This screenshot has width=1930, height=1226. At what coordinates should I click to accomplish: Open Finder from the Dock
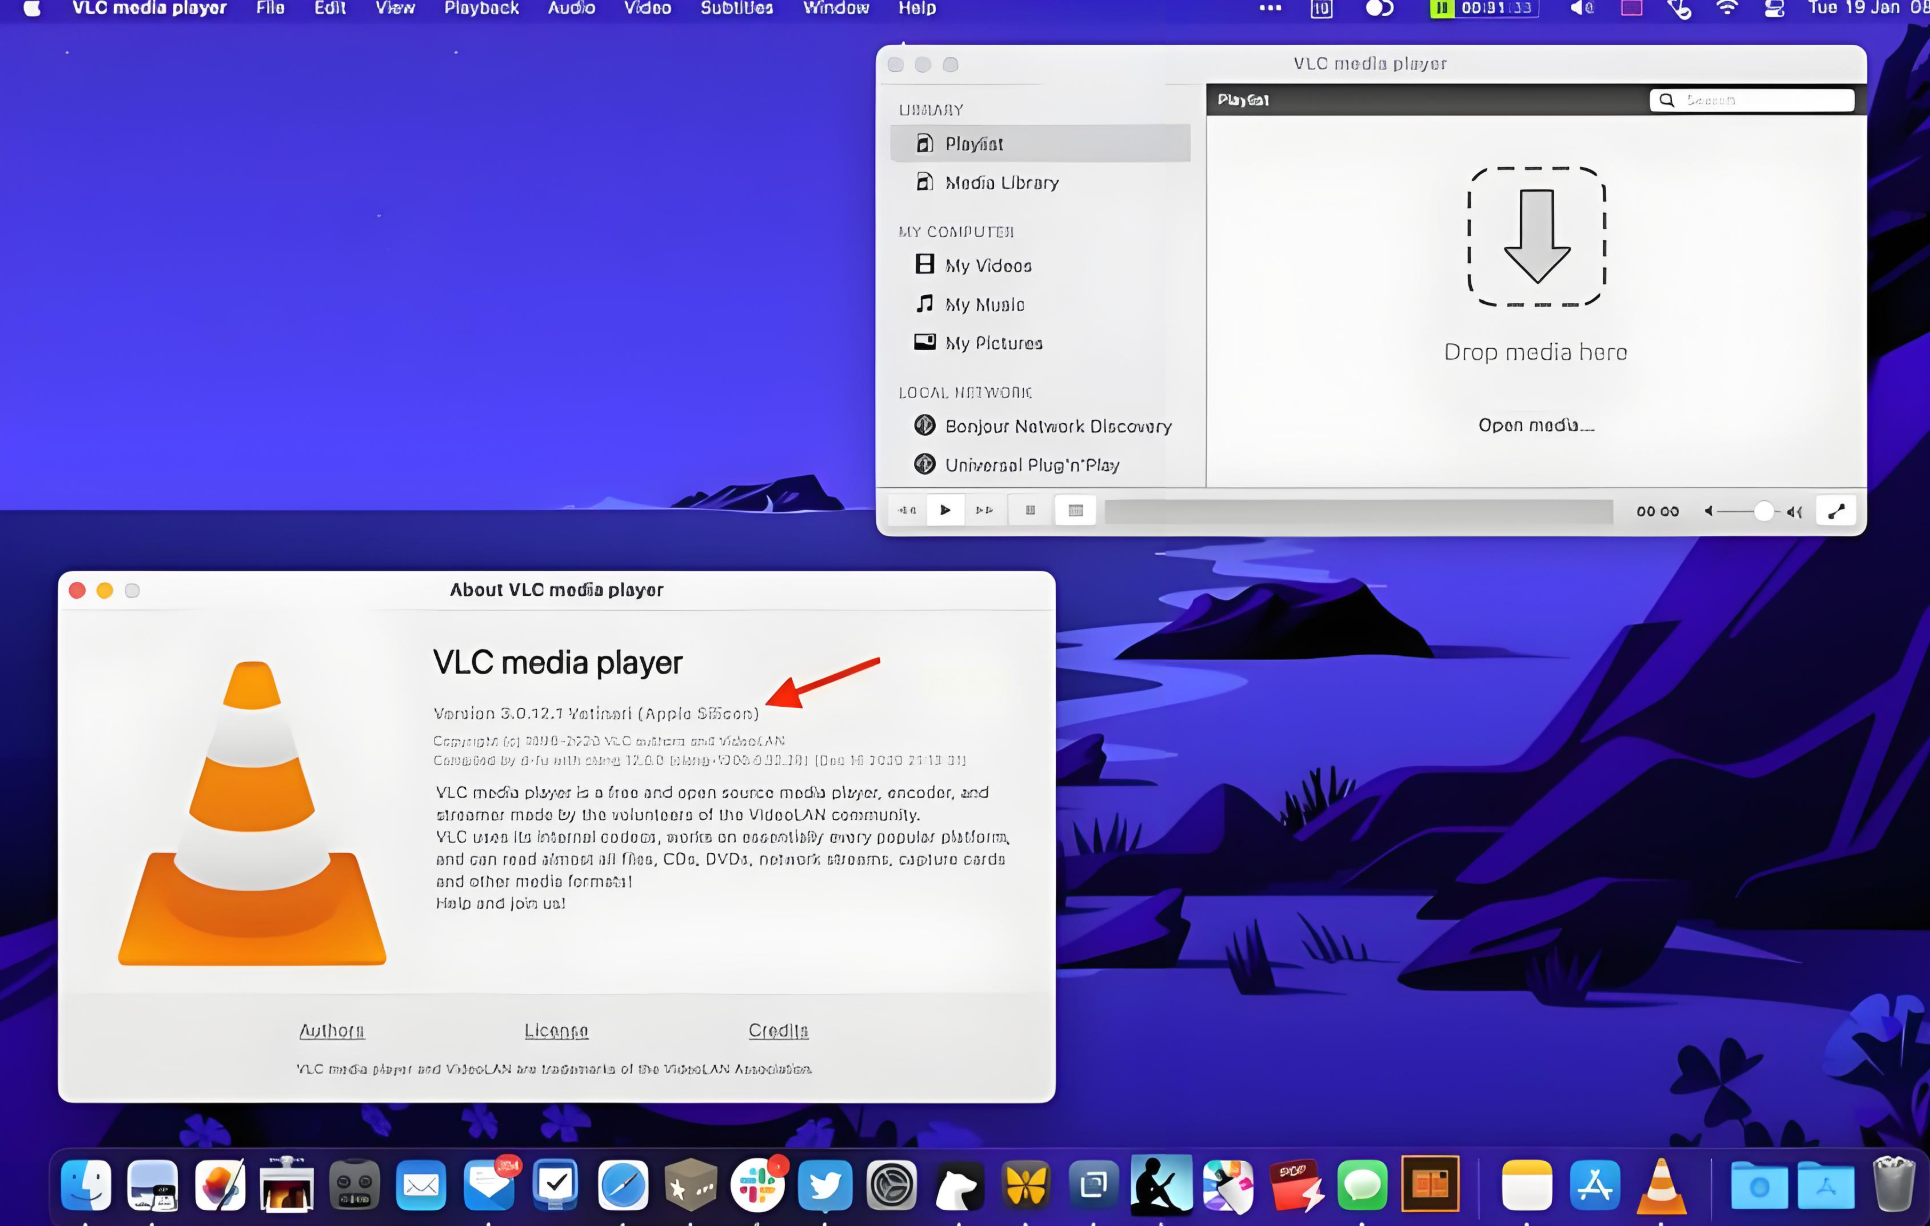(86, 1186)
